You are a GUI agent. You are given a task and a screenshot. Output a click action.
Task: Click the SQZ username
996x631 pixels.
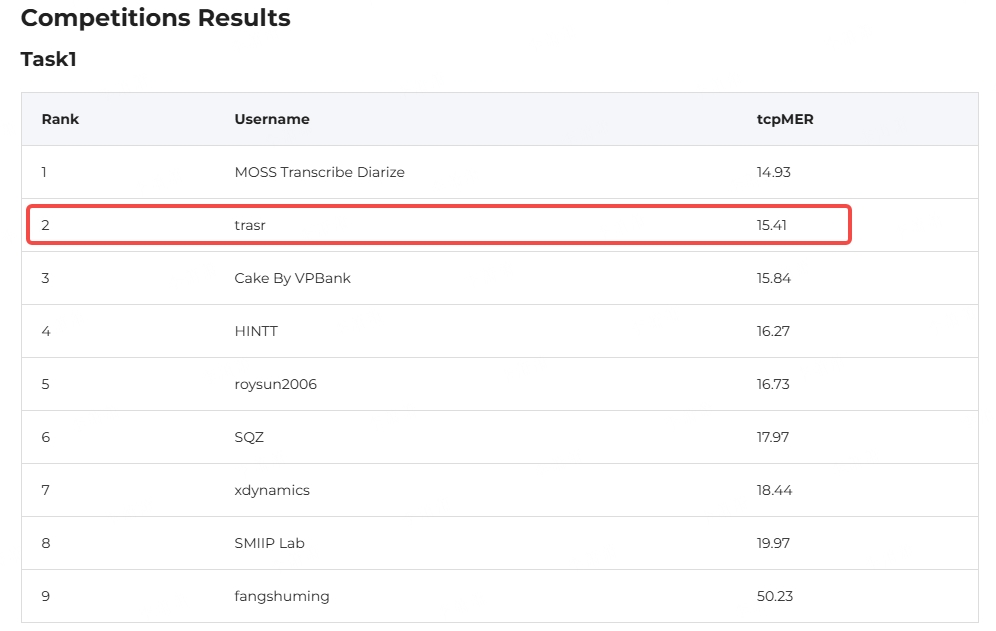point(249,437)
